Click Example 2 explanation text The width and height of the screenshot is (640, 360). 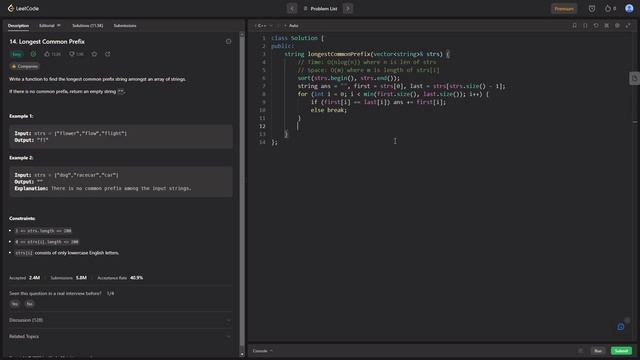coord(103,188)
